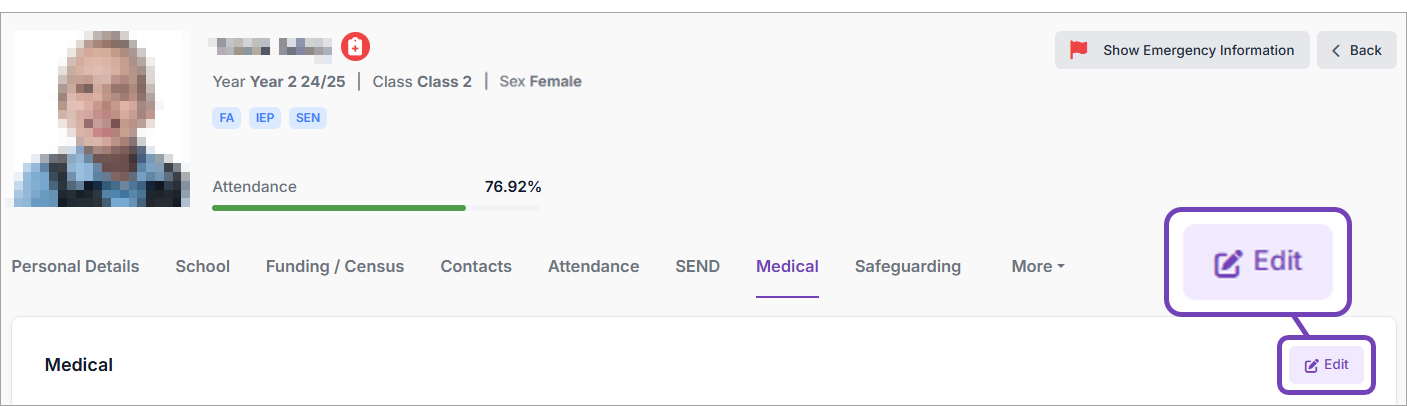Switch to the Safeguarding tab

907,266
